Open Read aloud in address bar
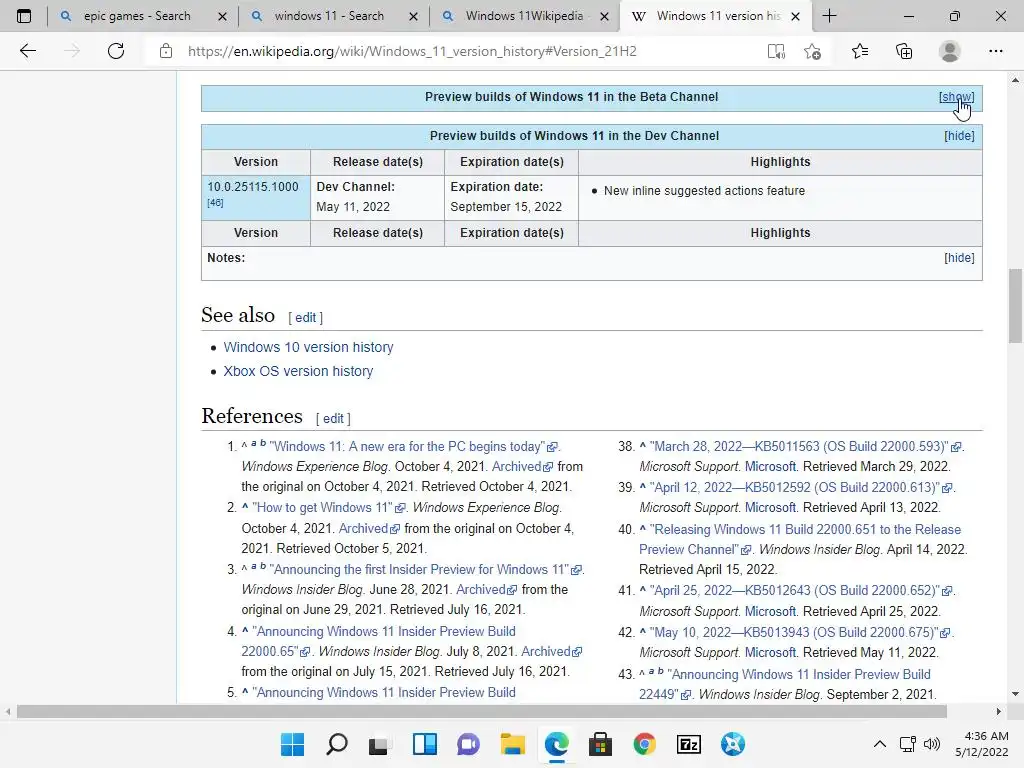 [x=776, y=51]
